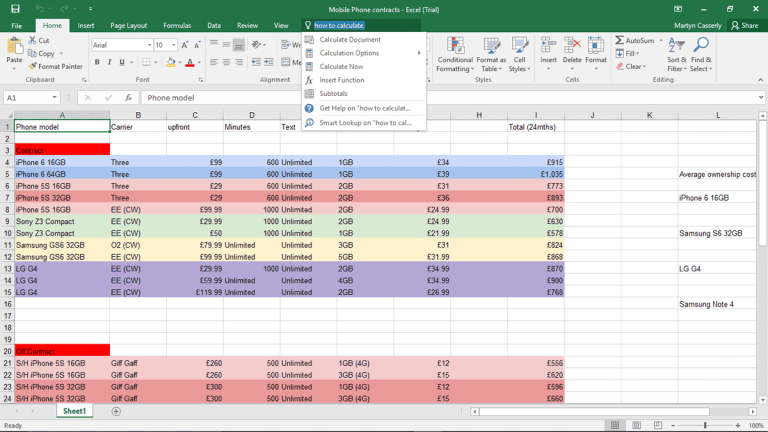Switch to the Formulas ribbon tab
The image size is (768, 432).
click(177, 25)
